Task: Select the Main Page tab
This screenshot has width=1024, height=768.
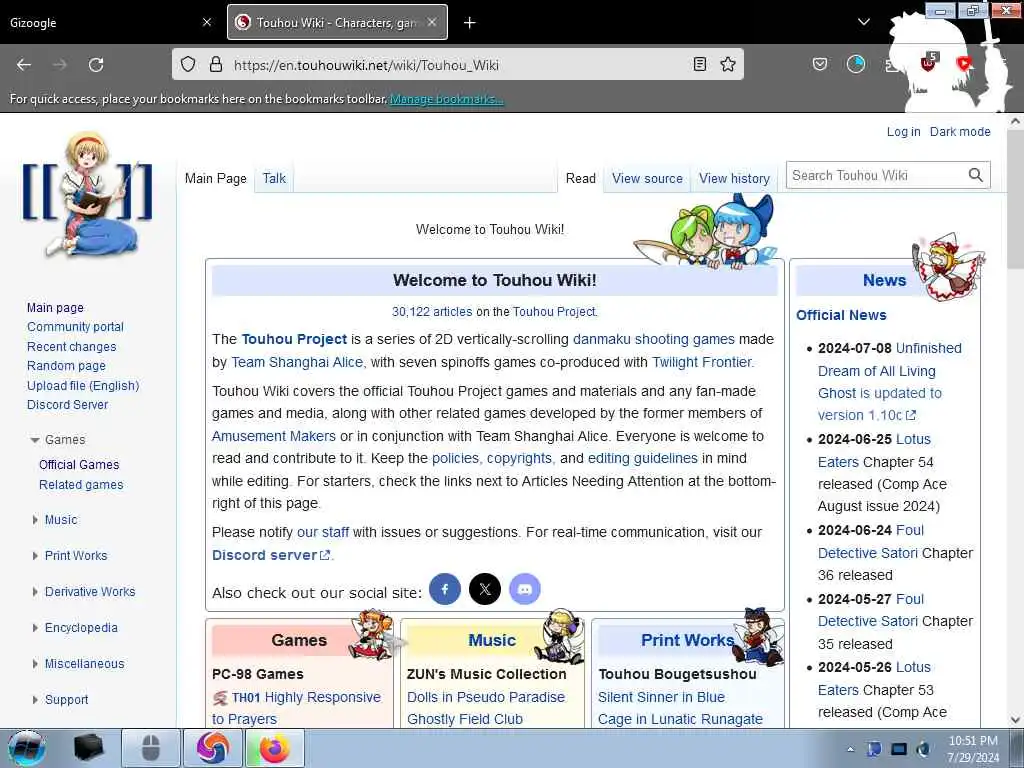Action: 216,178
